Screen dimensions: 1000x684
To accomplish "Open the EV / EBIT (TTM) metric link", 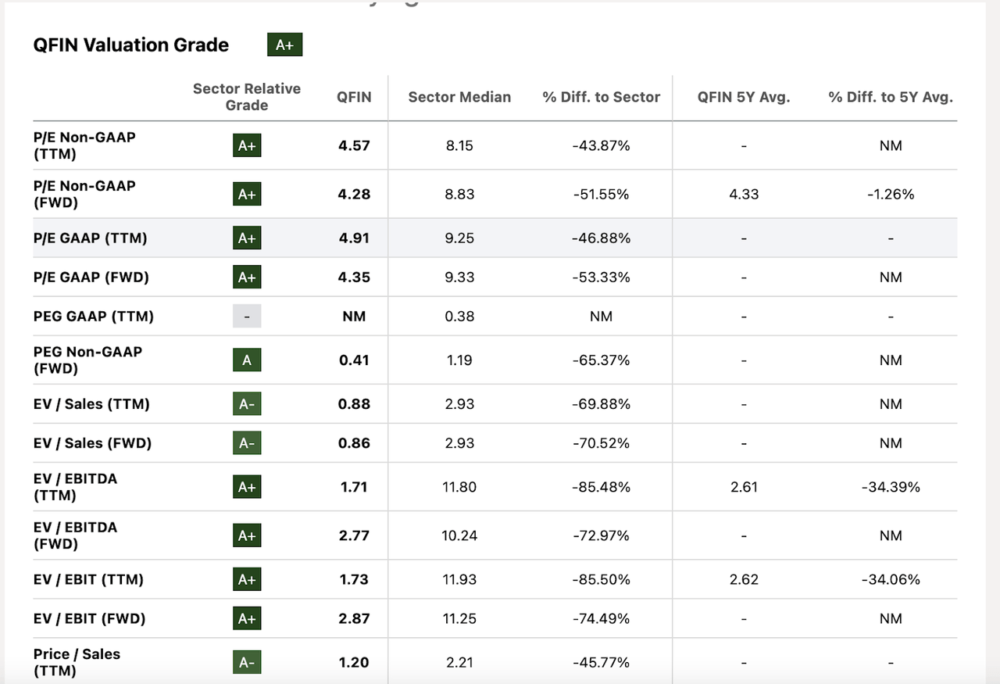I will 88,579.
